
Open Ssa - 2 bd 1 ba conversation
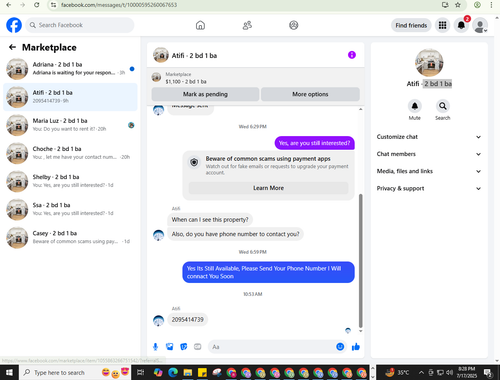(70, 209)
